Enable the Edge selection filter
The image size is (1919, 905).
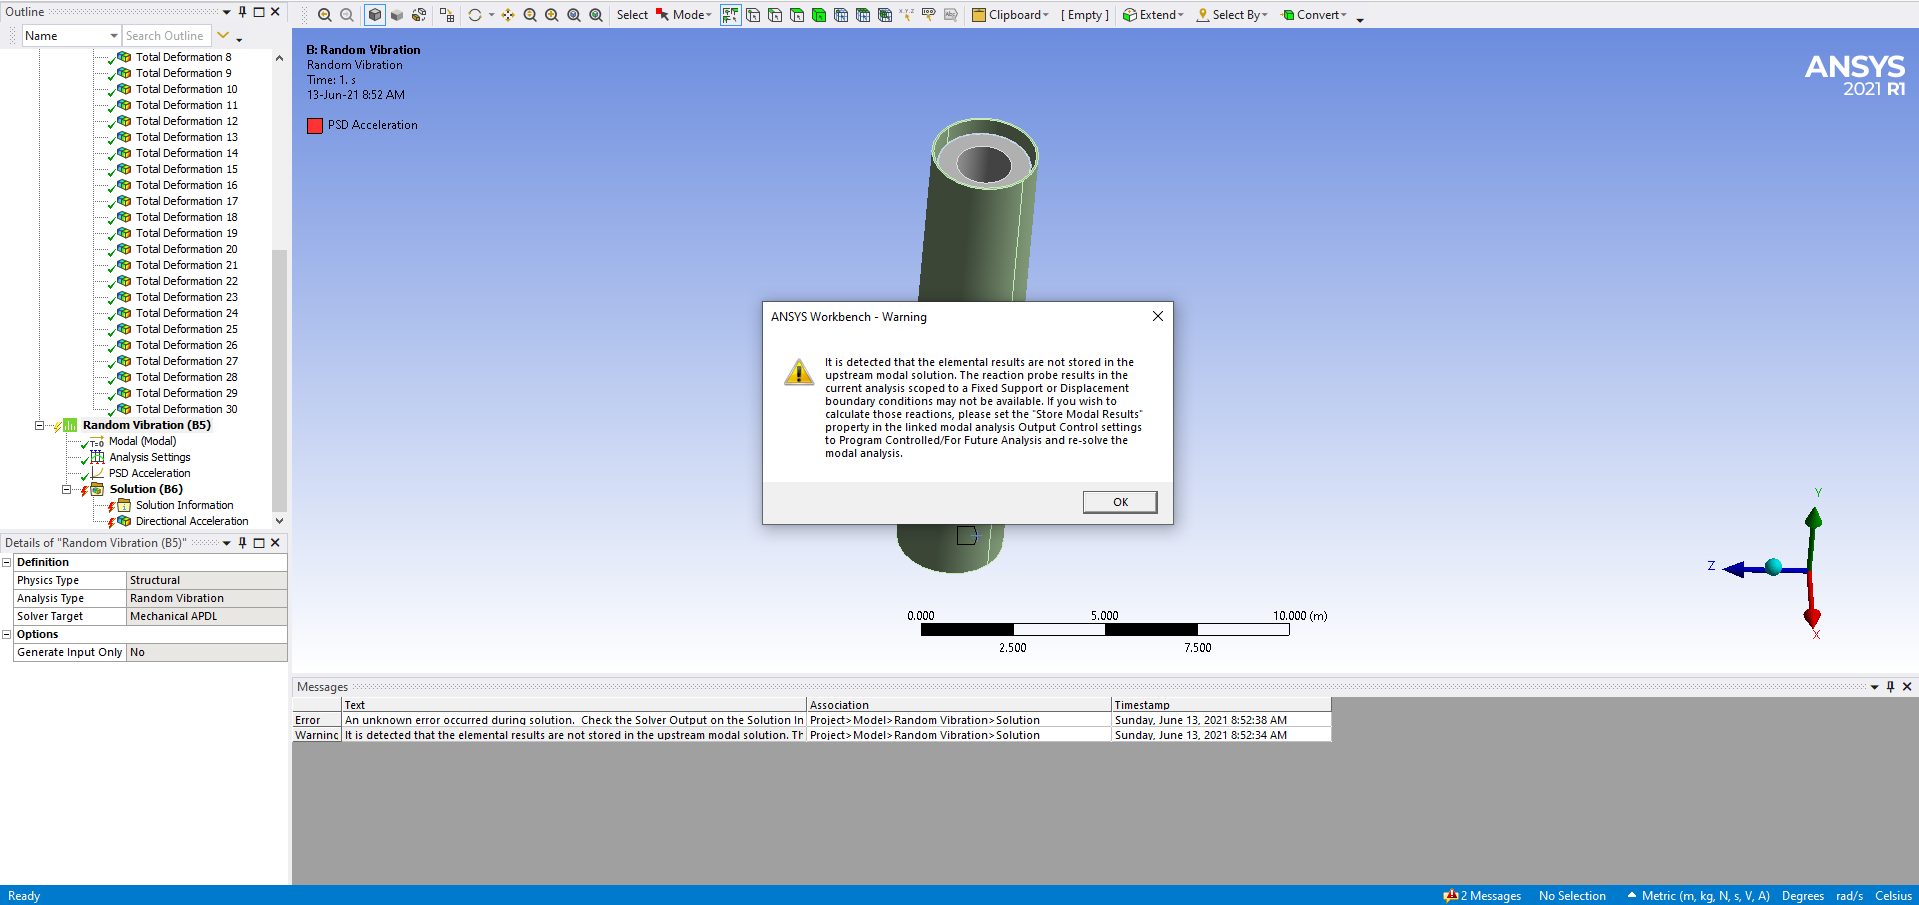coord(775,15)
